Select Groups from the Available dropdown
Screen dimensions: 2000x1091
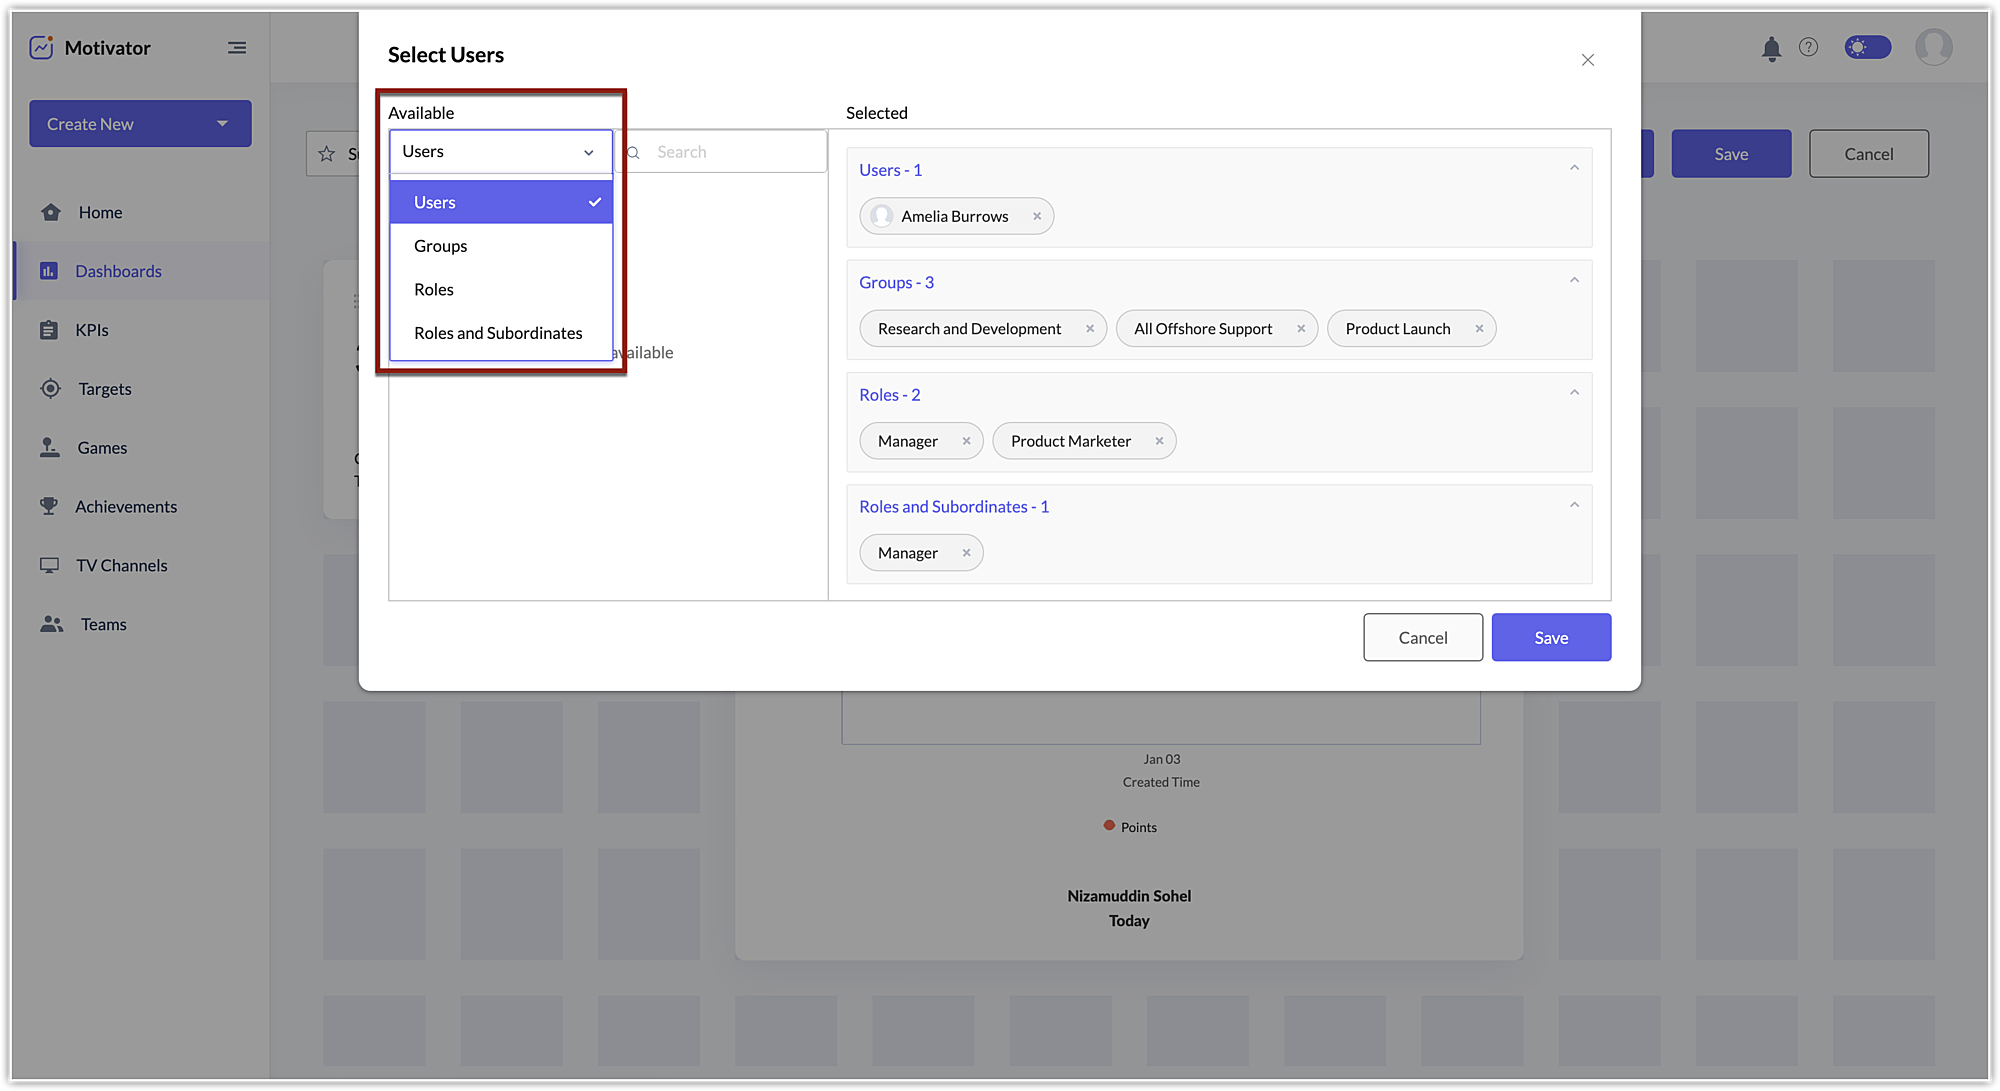[x=441, y=246]
